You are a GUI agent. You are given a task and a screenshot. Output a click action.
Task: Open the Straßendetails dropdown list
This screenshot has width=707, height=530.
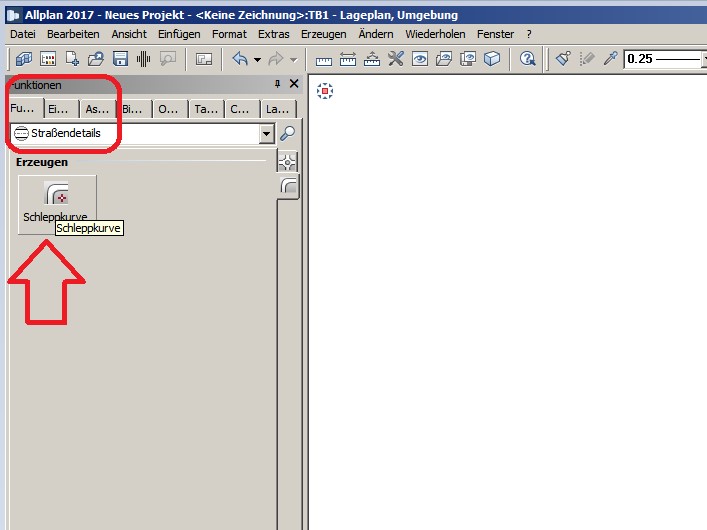click(x=266, y=133)
